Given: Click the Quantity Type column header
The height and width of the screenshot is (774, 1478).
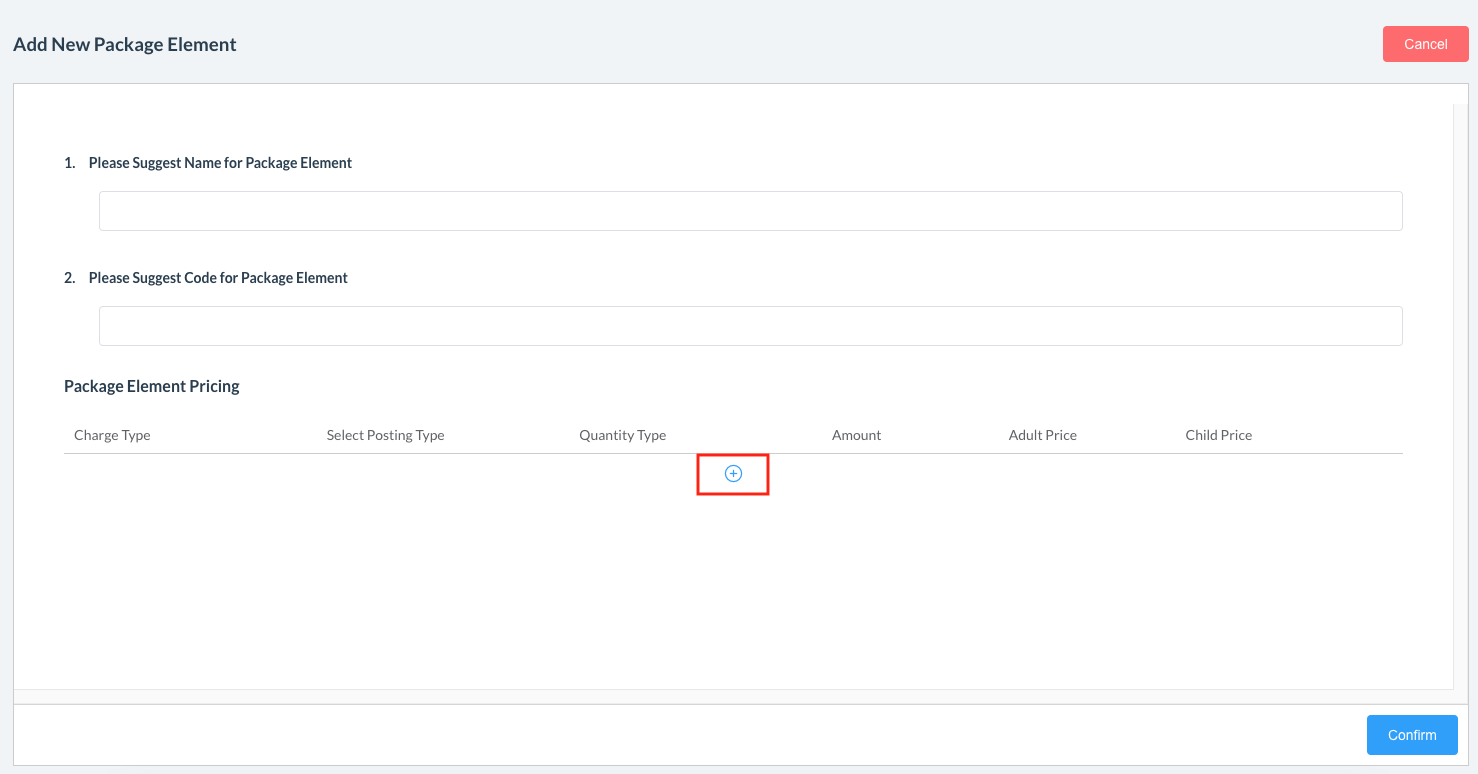Looking at the screenshot, I should click(622, 435).
